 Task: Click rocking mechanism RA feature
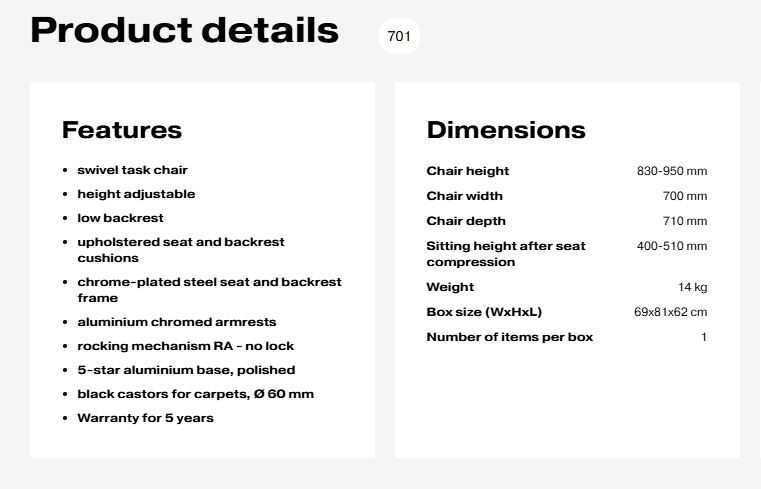coord(185,346)
